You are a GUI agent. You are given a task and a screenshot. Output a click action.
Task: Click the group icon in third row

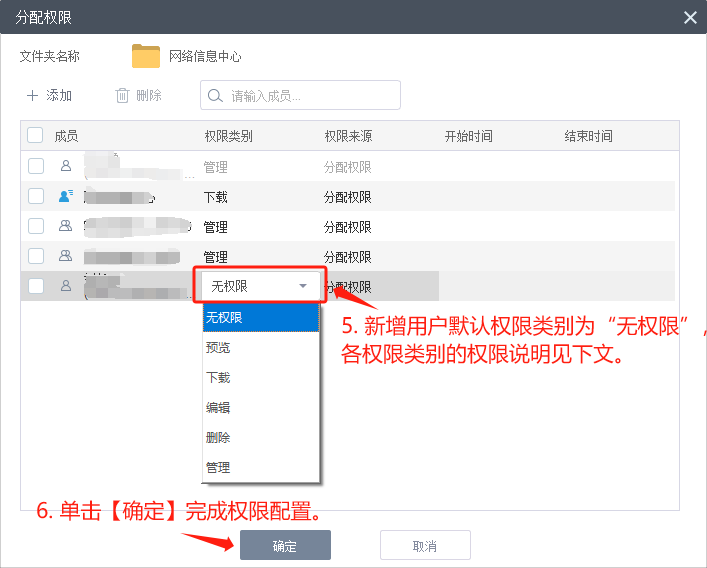point(66,226)
